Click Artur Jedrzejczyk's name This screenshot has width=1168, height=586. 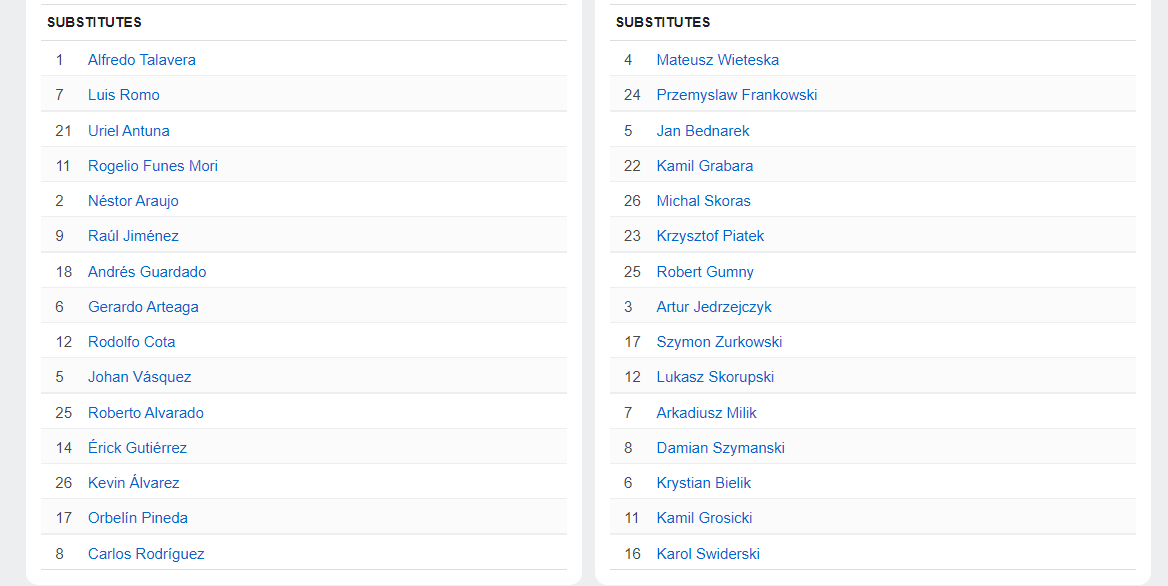pyautogui.click(x=714, y=307)
